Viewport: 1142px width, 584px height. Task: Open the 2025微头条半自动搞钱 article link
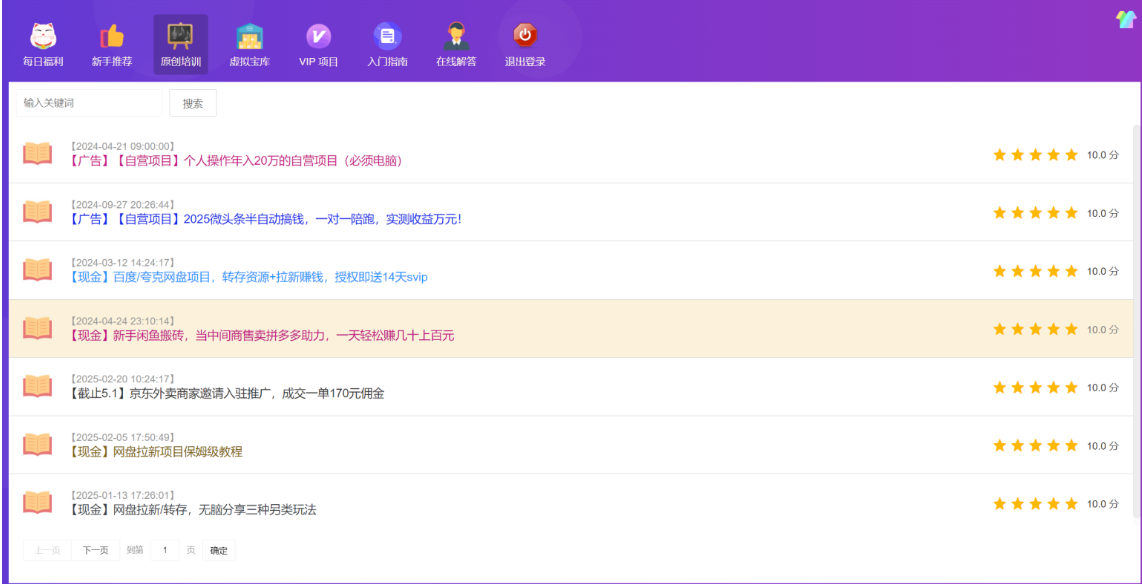click(266, 219)
